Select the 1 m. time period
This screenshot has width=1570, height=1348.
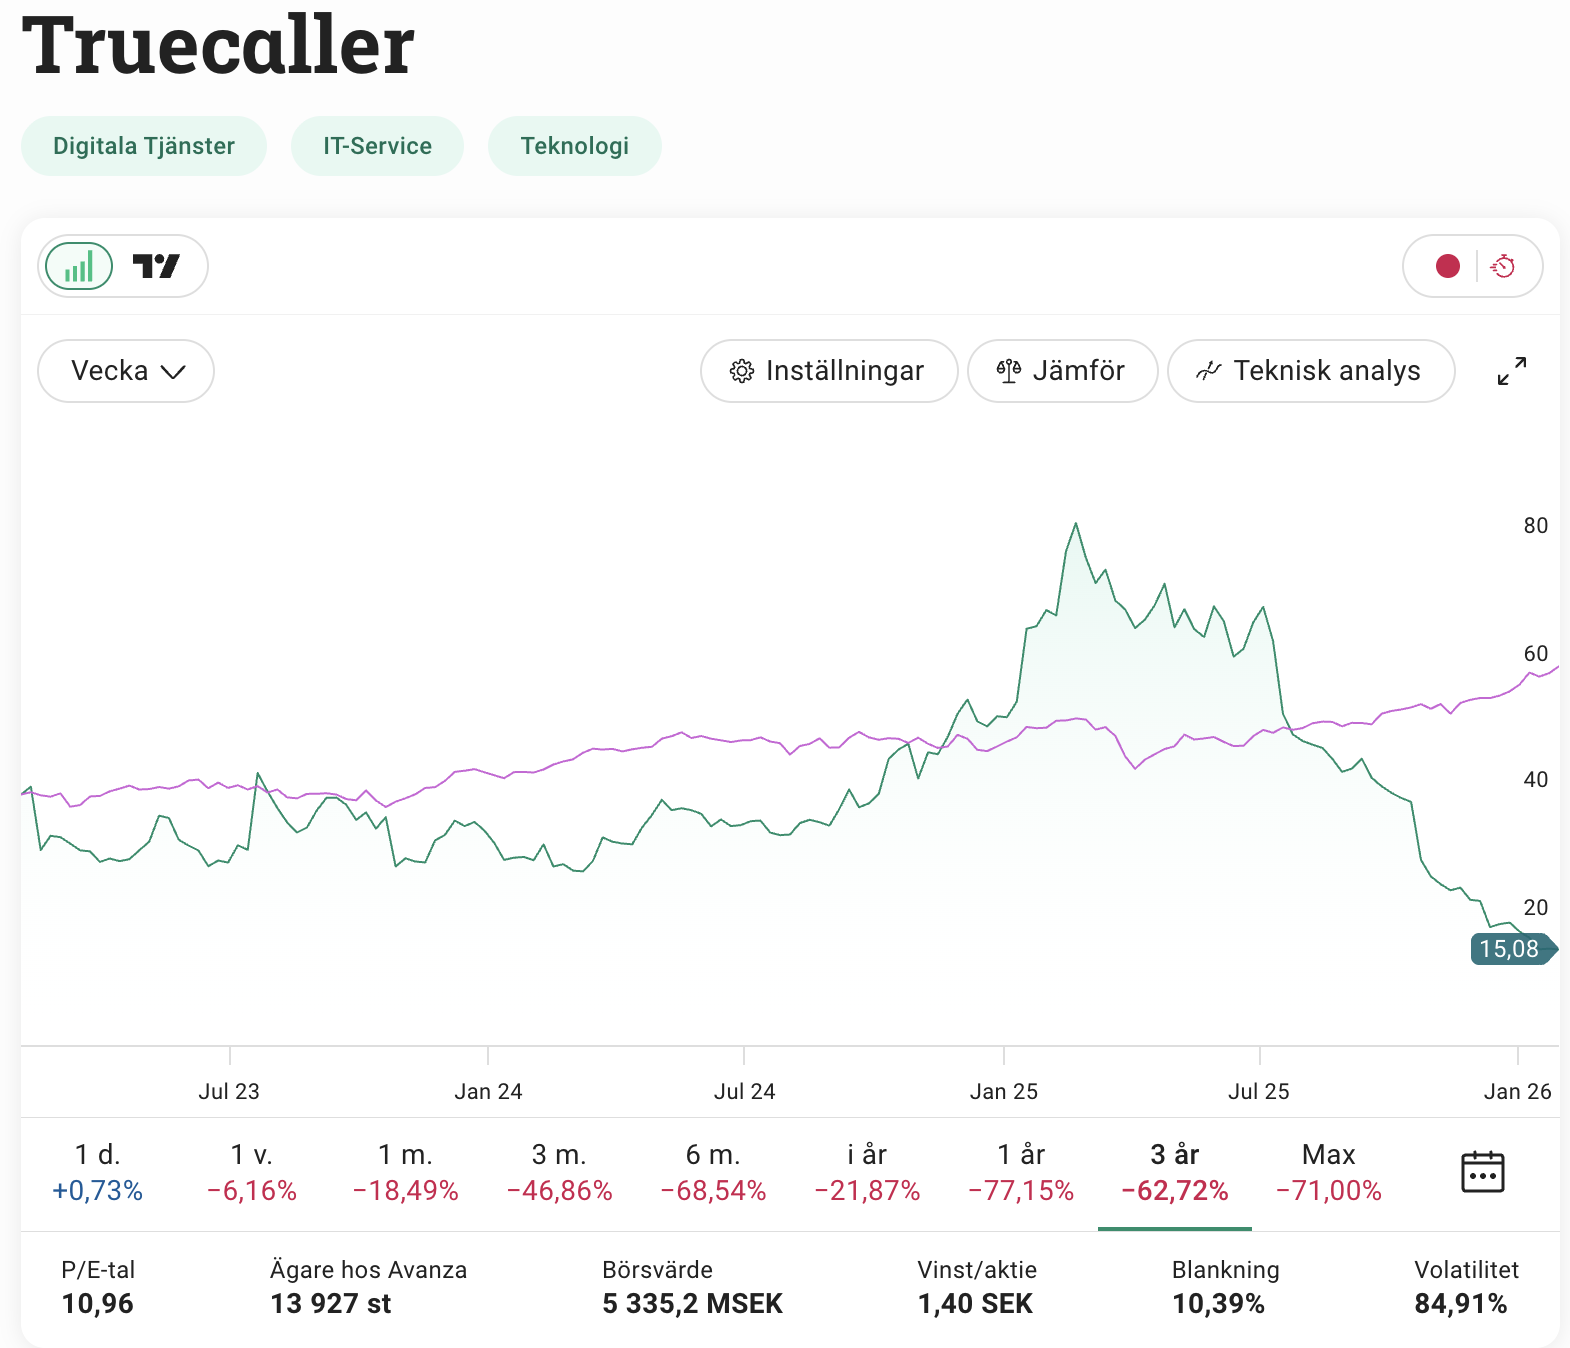pyautogui.click(x=405, y=1172)
